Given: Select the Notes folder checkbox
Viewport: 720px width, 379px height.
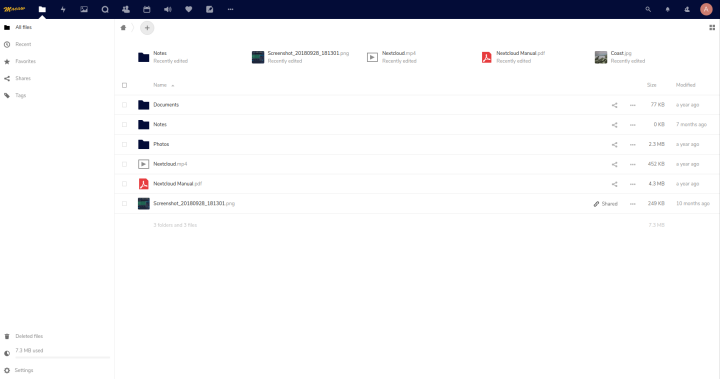Looking at the screenshot, I should pos(124,124).
